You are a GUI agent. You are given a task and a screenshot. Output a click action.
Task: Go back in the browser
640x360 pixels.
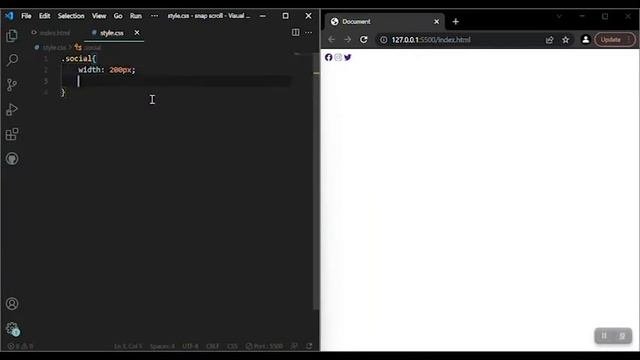pos(331,40)
